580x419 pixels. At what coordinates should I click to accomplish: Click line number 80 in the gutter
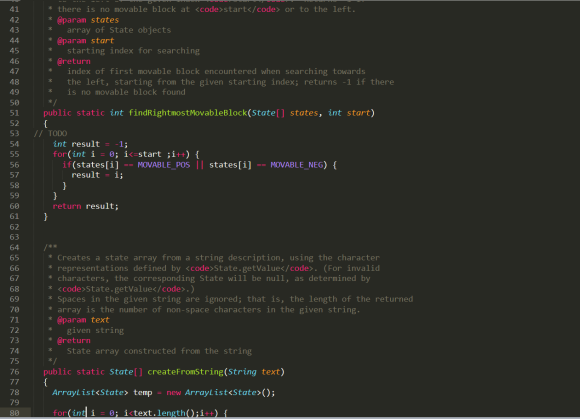(x=14, y=413)
